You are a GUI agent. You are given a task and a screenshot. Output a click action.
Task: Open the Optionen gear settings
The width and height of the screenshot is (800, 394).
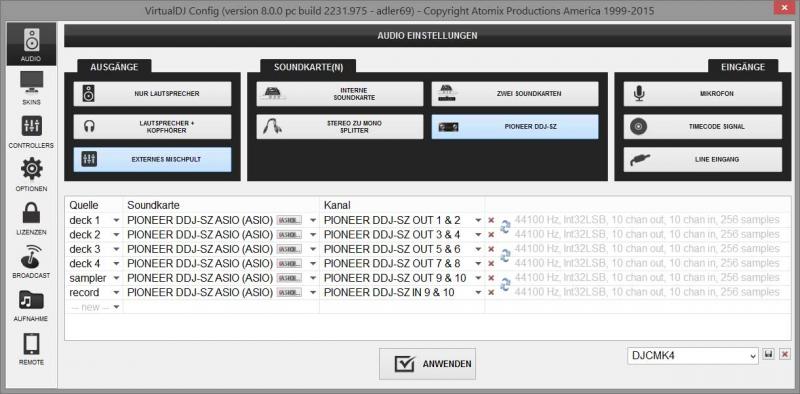31,175
